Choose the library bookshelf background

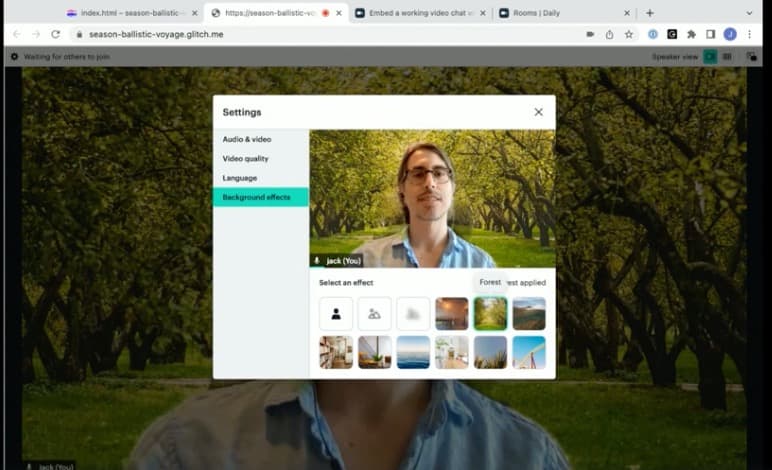tap(336, 352)
